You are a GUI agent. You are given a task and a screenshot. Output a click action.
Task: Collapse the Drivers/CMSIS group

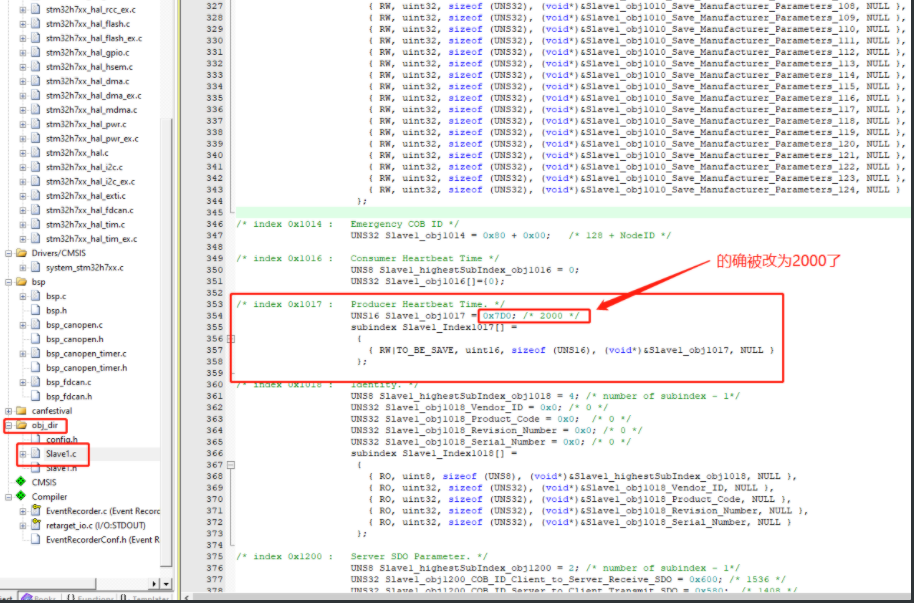click(9, 253)
